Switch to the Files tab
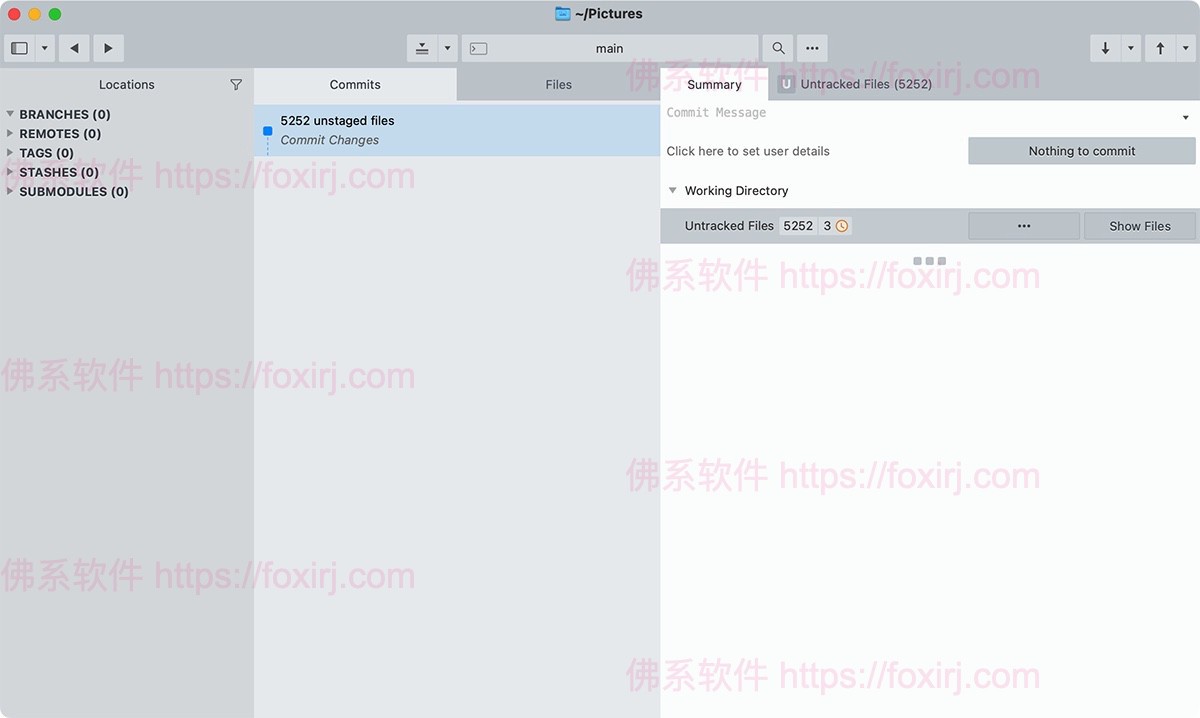Screen dimensions: 1200x718 [558, 85]
